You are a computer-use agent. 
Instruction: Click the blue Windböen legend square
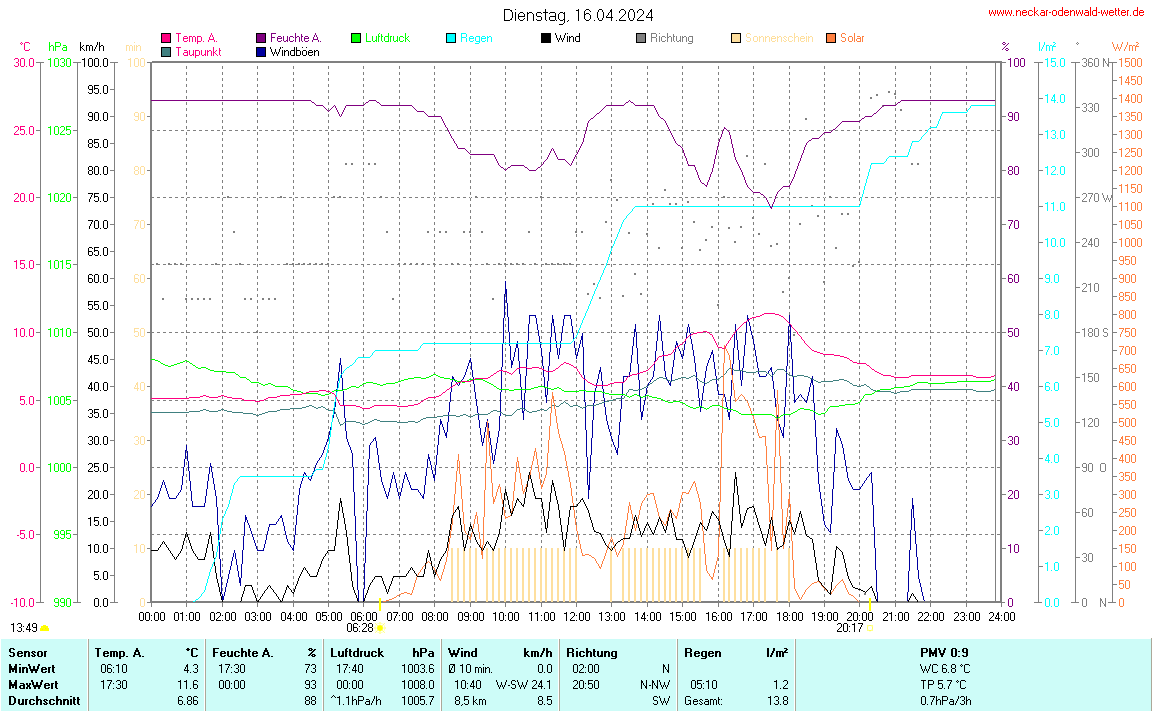[261, 51]
